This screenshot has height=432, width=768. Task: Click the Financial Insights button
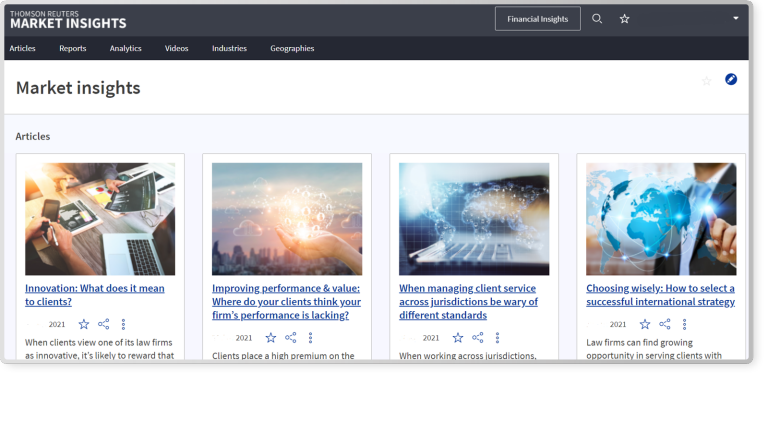(537, 19)
